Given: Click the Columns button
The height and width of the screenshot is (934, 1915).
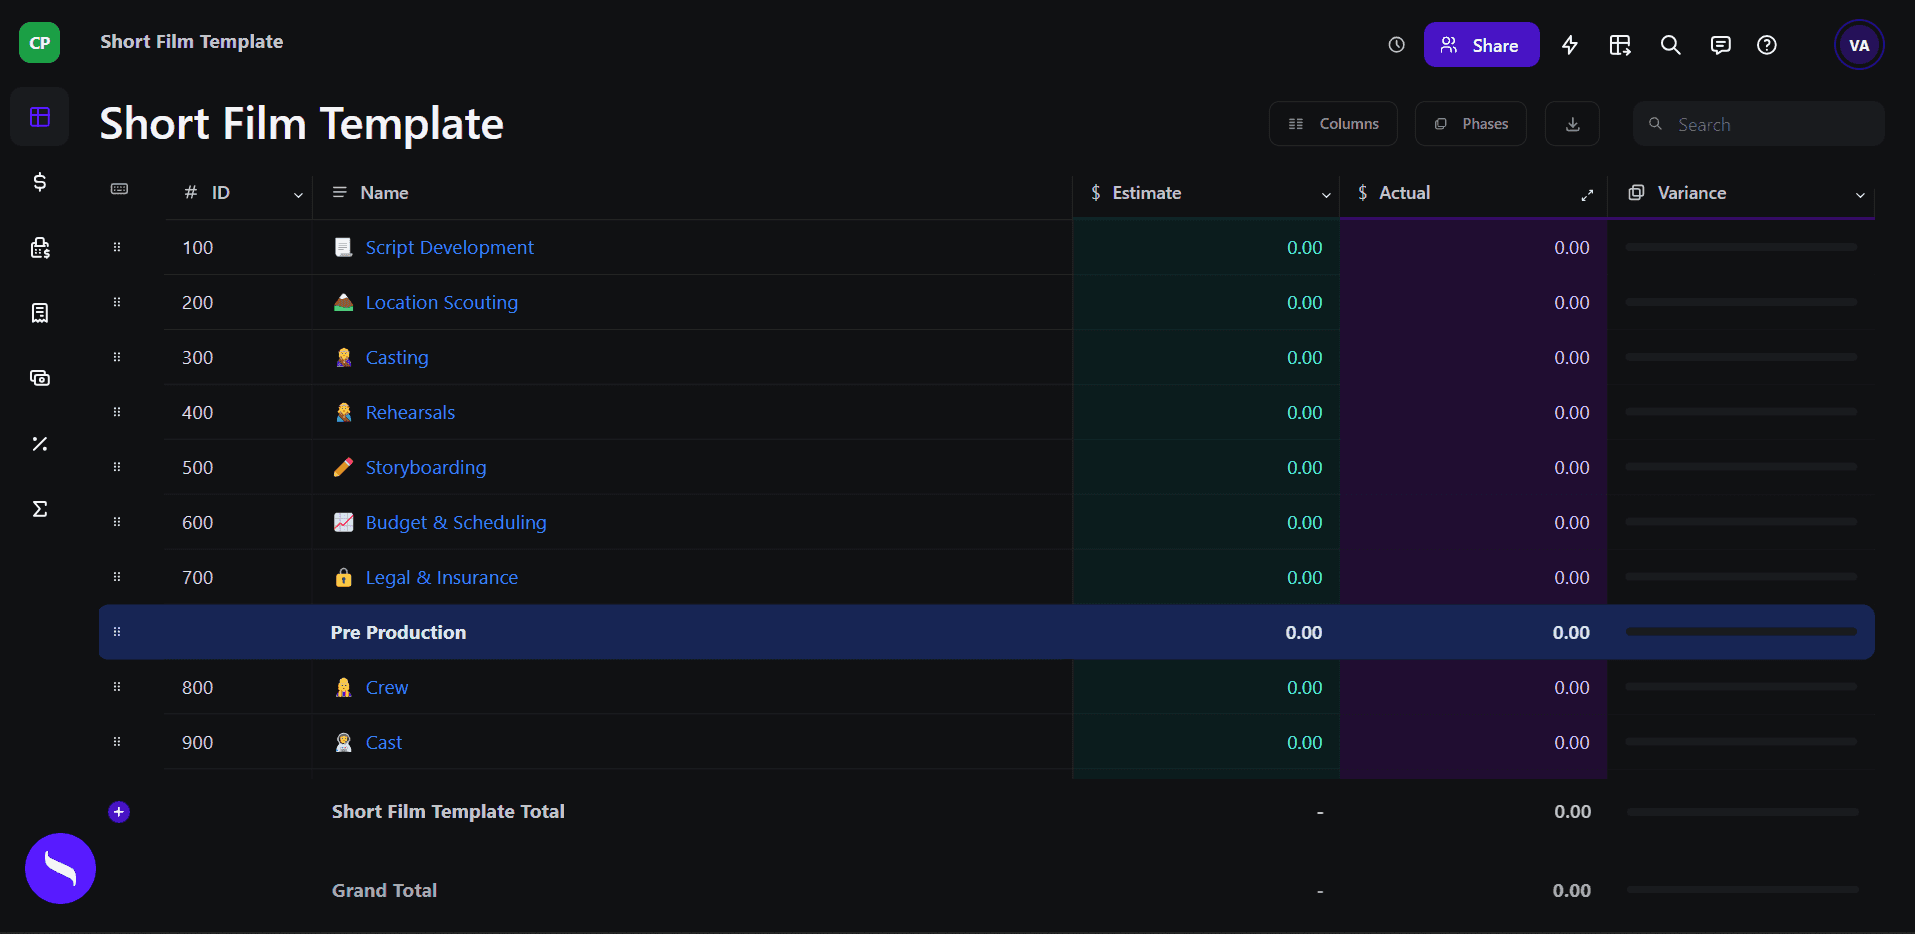Looking at the screenshot, I should [x=1333, y=124].
